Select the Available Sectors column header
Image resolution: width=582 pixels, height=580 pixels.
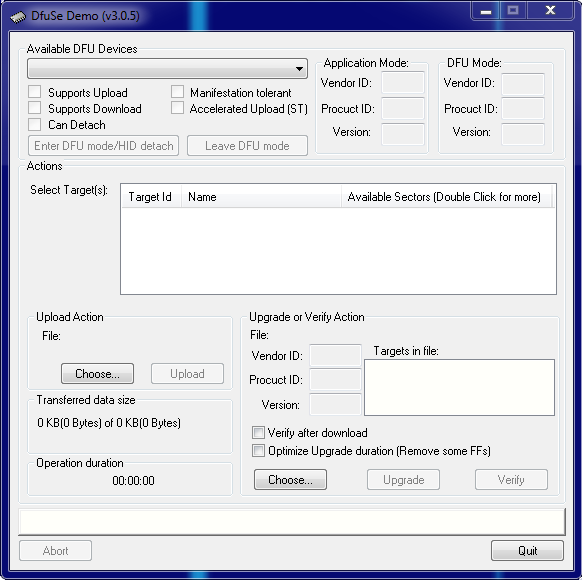446,197
